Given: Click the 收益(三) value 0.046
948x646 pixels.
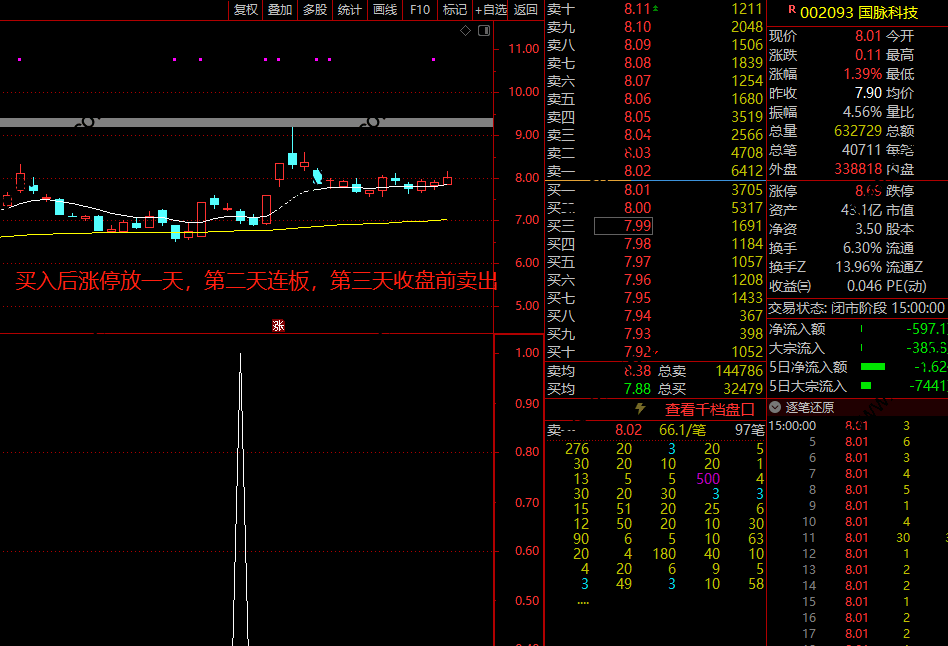Looking at the screenshot, I should pyautogui.click(x=865, y=286).
